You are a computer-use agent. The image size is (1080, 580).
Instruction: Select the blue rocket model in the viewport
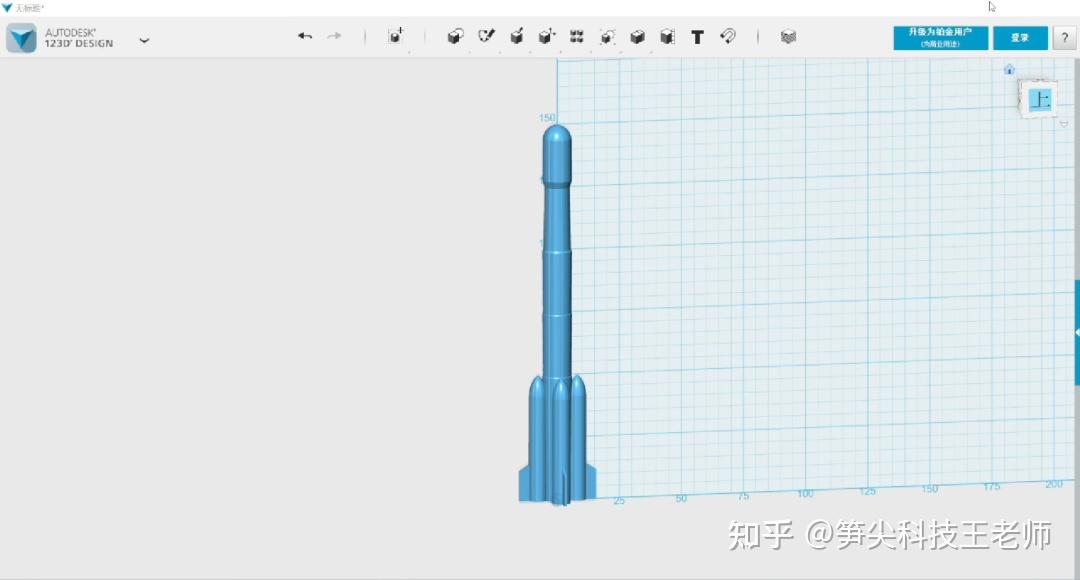pos(557,300)
